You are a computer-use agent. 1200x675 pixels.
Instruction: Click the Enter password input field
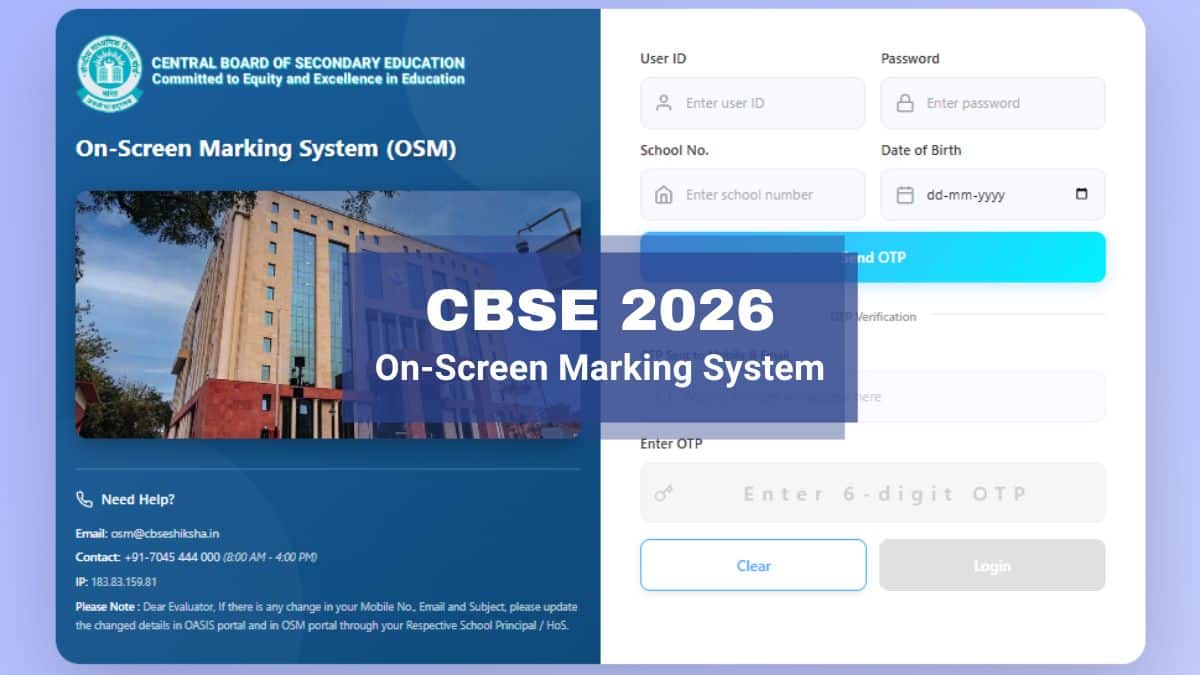pos(990,103)
